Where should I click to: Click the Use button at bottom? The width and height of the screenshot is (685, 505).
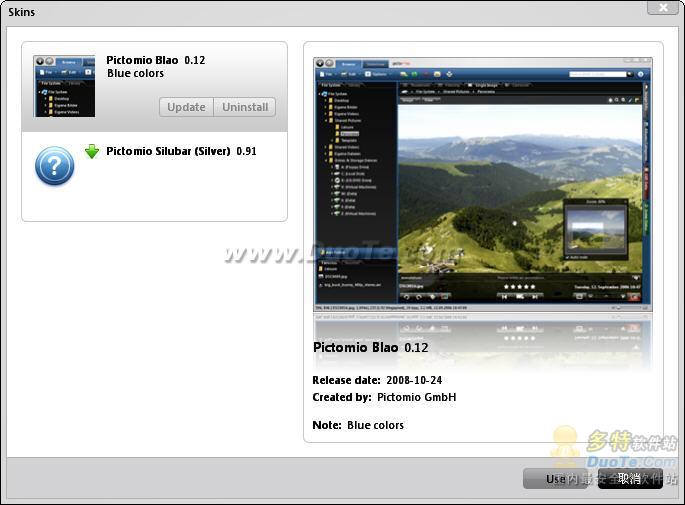click(555, 479)
